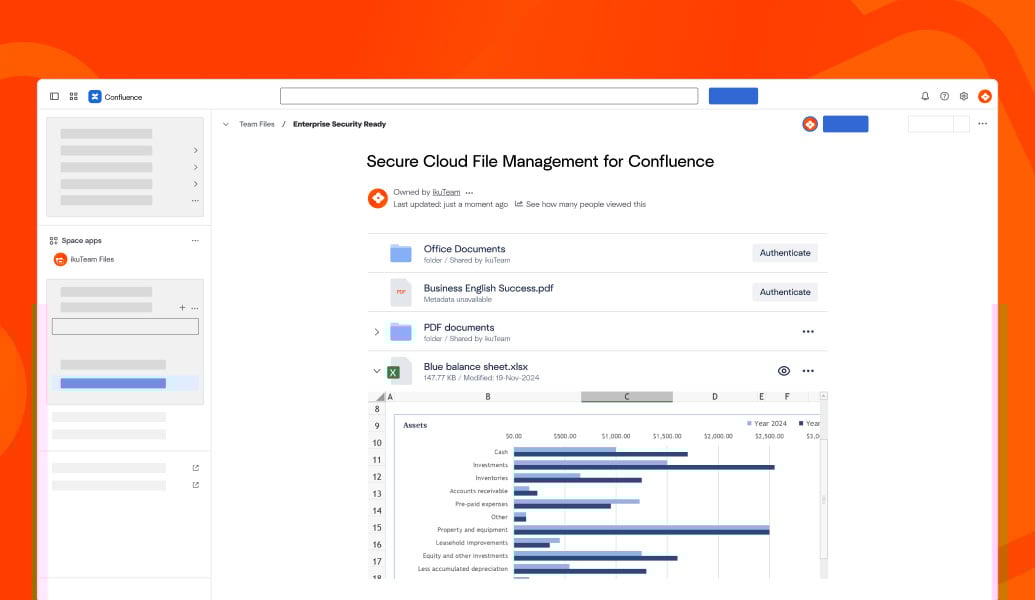
Task: Open the settings gear icon
Action: 964,97
